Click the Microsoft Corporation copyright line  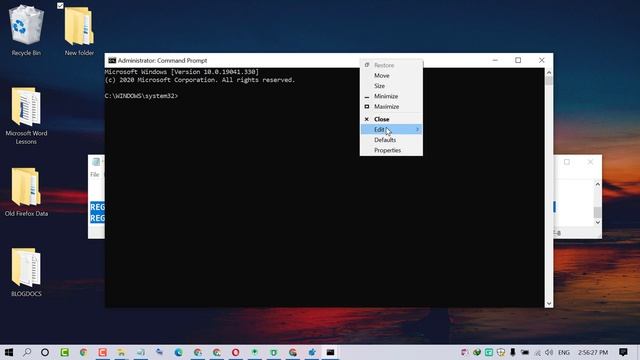tap(200, 80)
